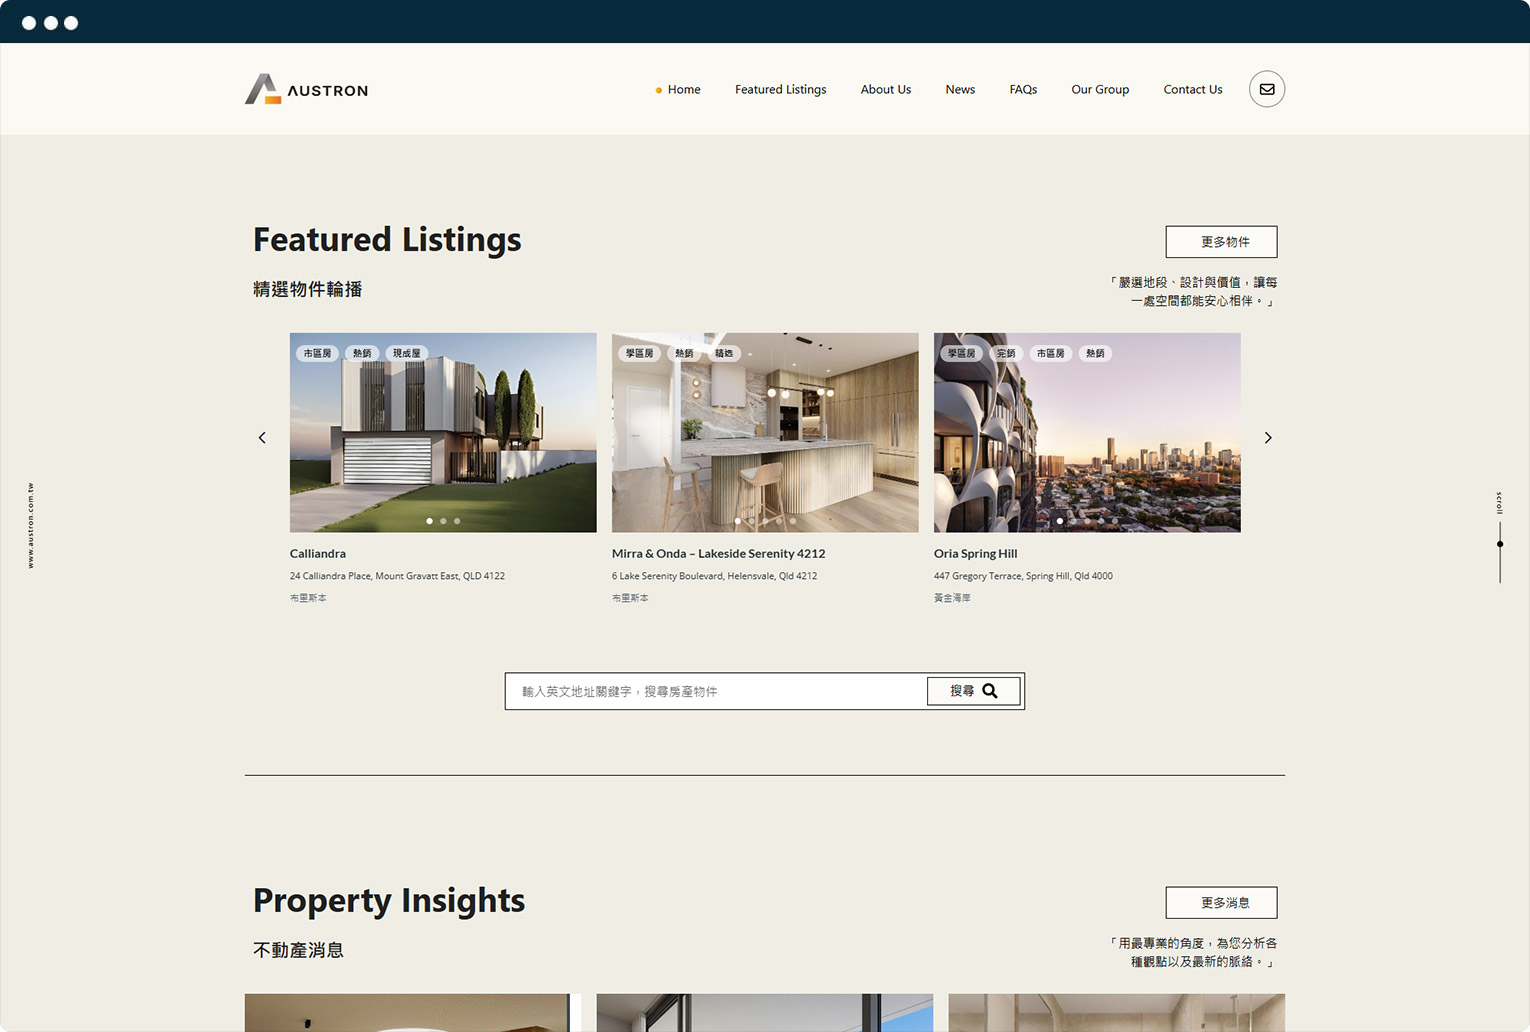
Task: Open Contact Us page
Action: click(1192, 89)
